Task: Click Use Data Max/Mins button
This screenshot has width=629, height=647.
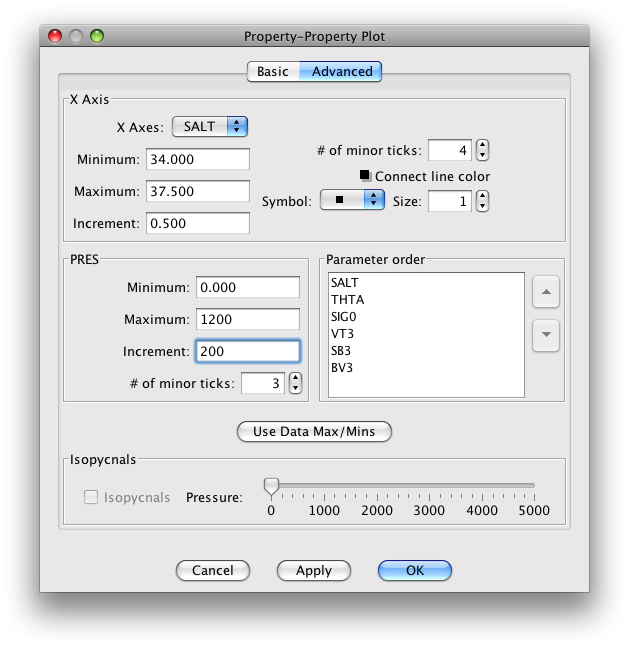Action: pos(314,432)
